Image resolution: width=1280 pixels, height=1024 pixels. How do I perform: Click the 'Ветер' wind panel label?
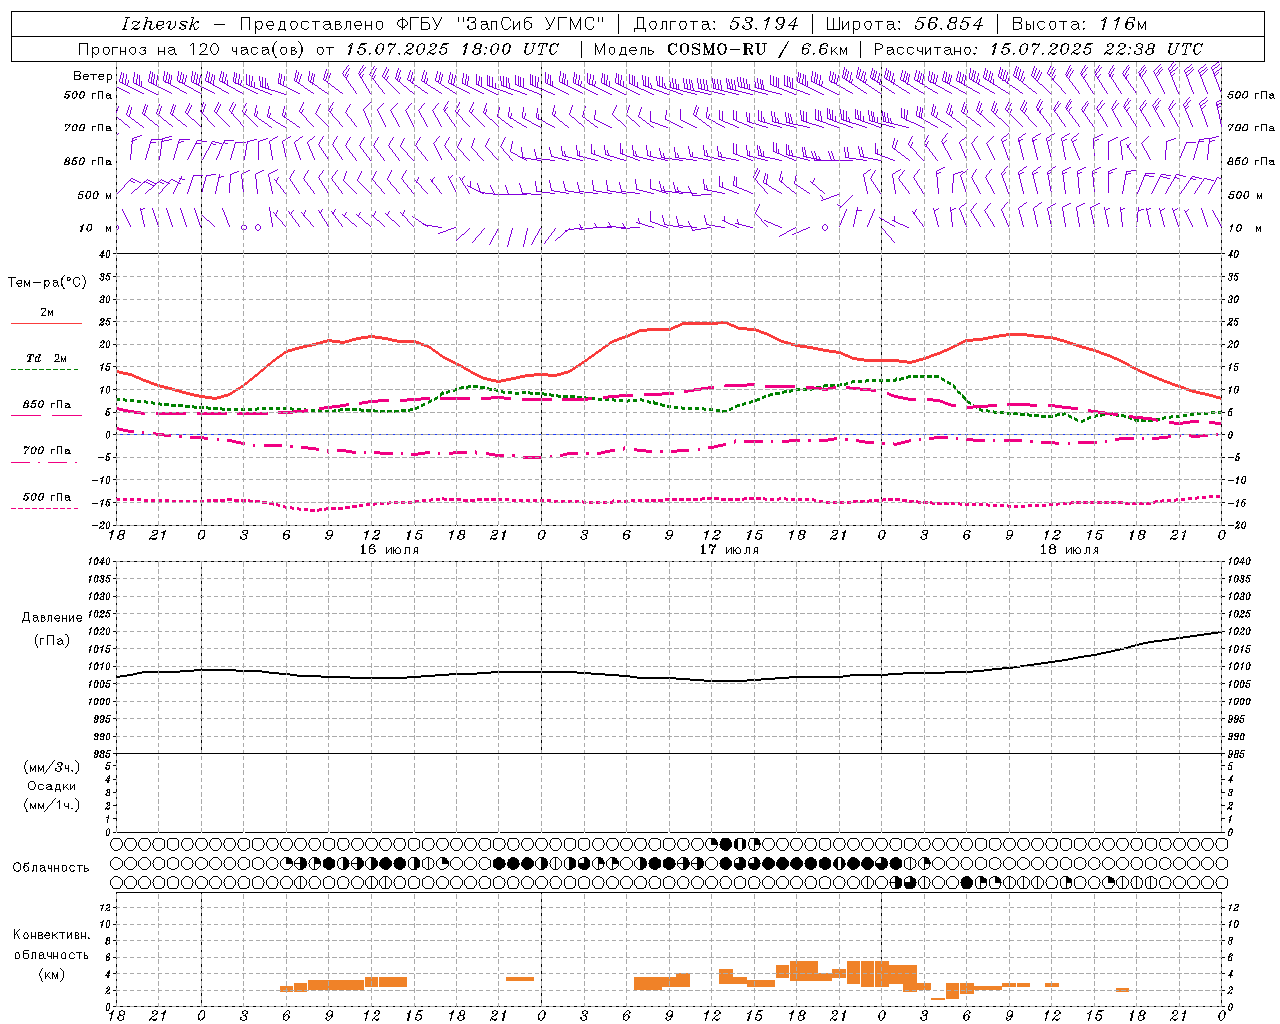pyautogui.click(x=92, y=76)
